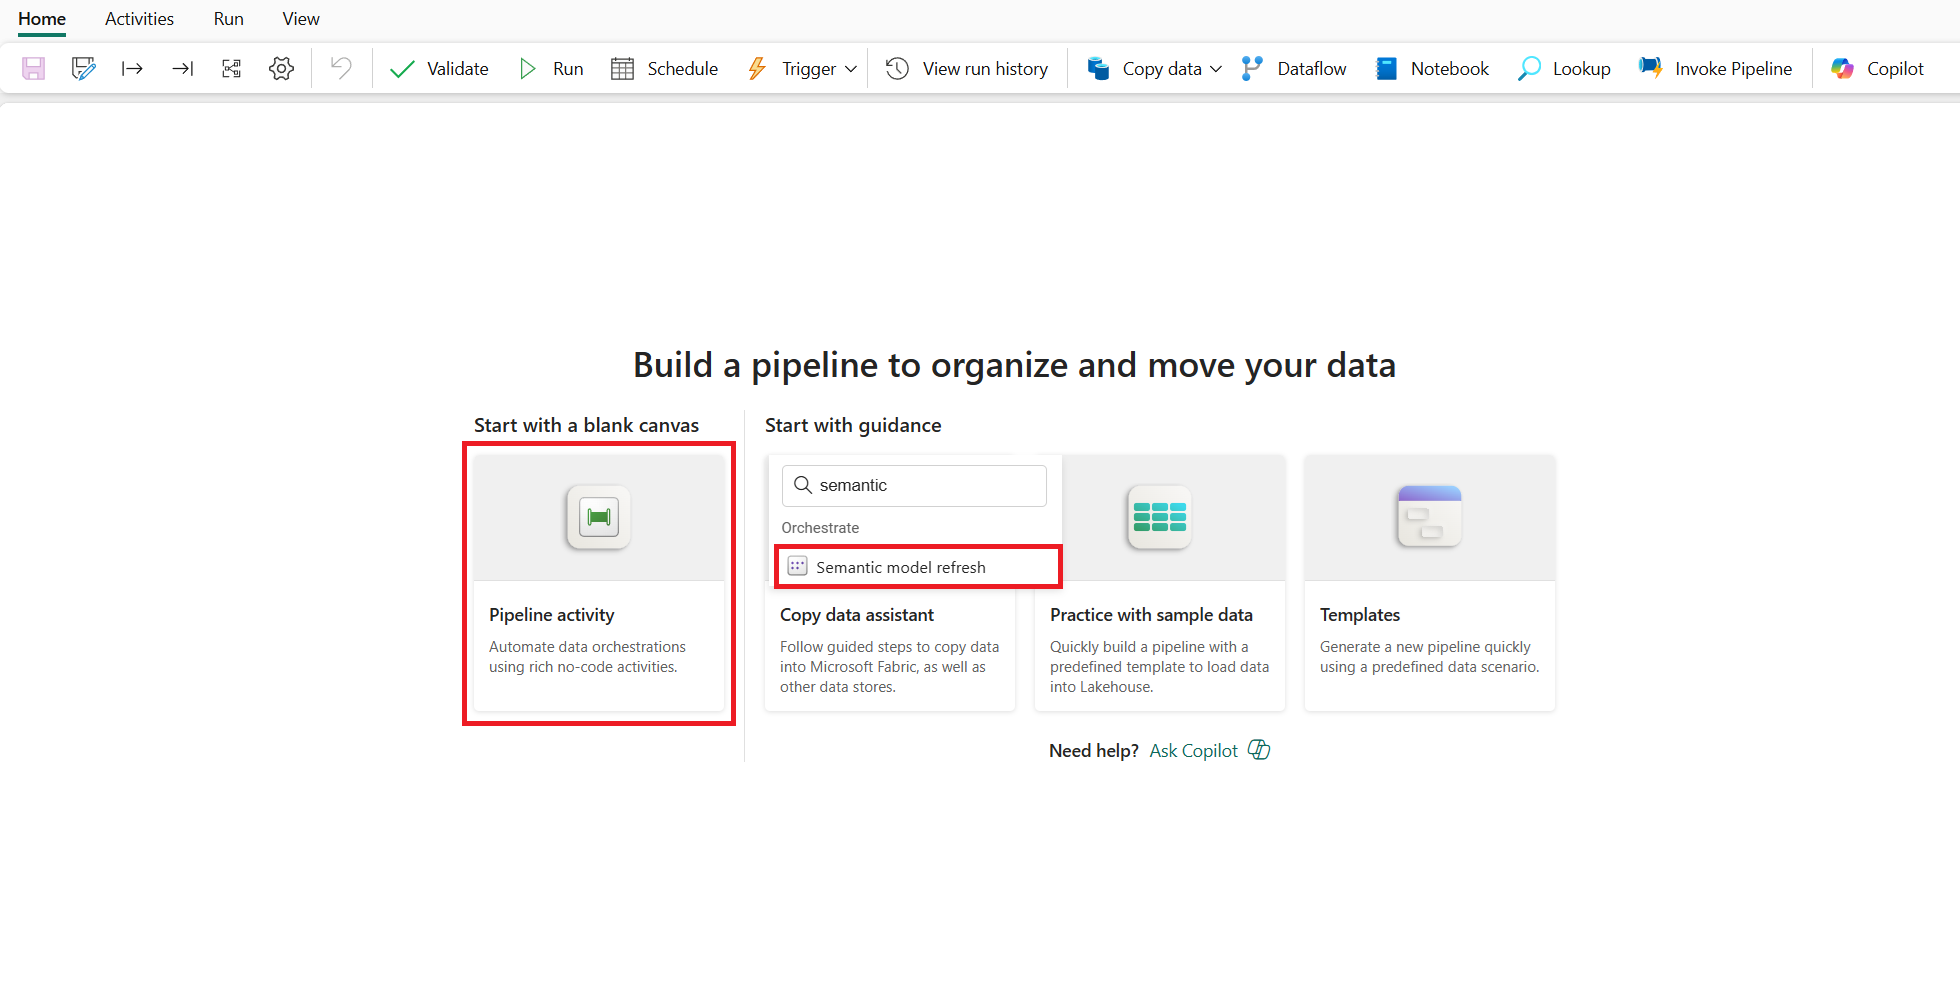Click the green Run play icon
The width and height of the screenshot is (1960, 992).
[x=528, y=68]
